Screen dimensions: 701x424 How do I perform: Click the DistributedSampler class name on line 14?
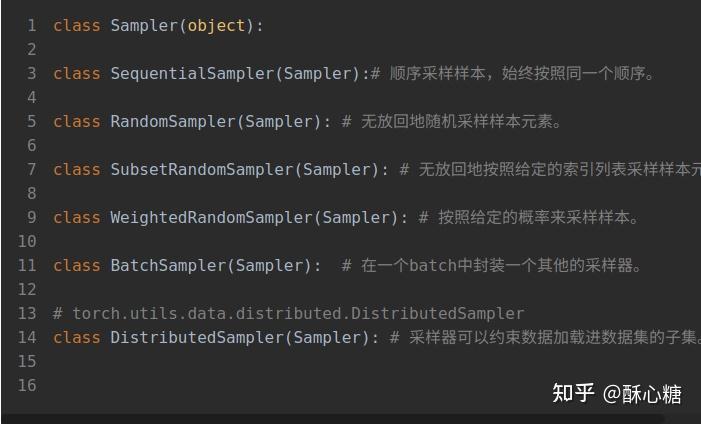coord(197,337)
